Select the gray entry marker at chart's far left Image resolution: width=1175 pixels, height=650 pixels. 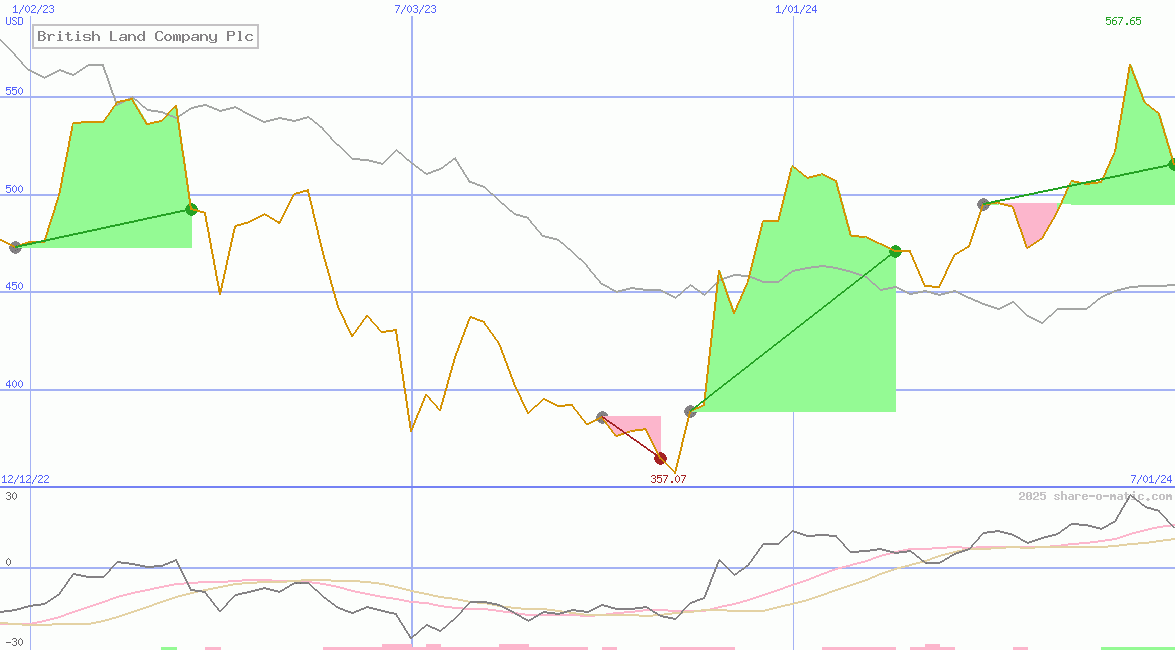click(15, 247)
